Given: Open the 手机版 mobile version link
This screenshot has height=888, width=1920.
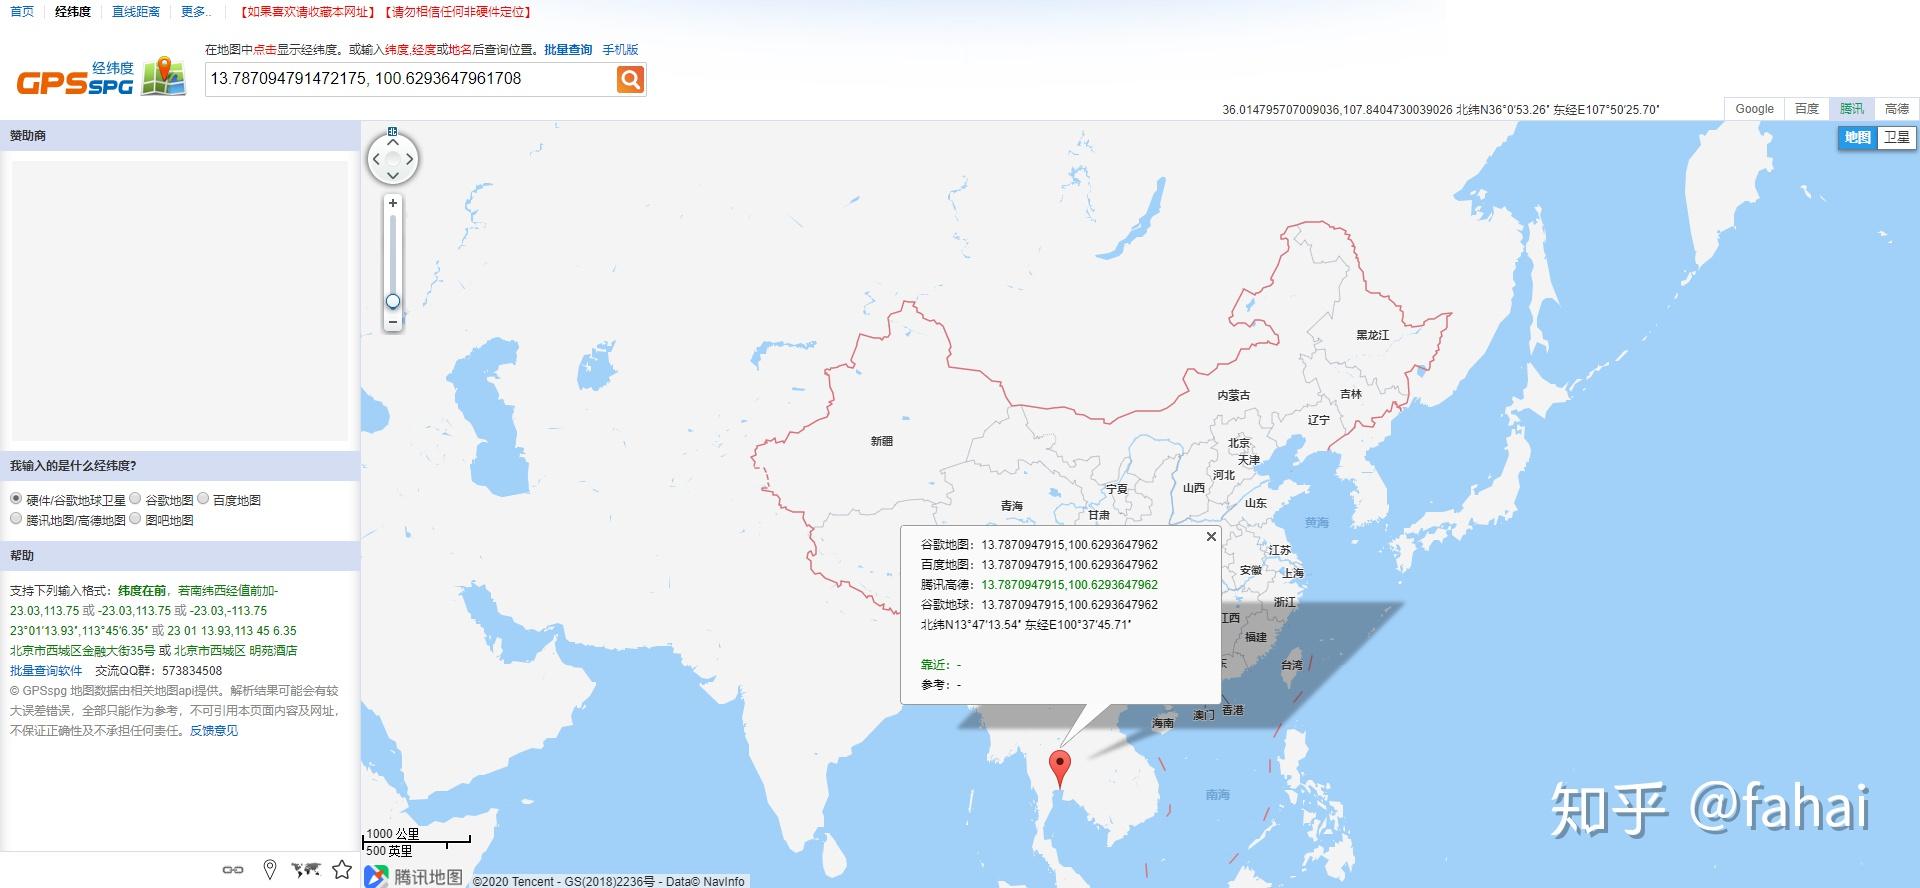Looking at the screenshot, I should 620,50.
